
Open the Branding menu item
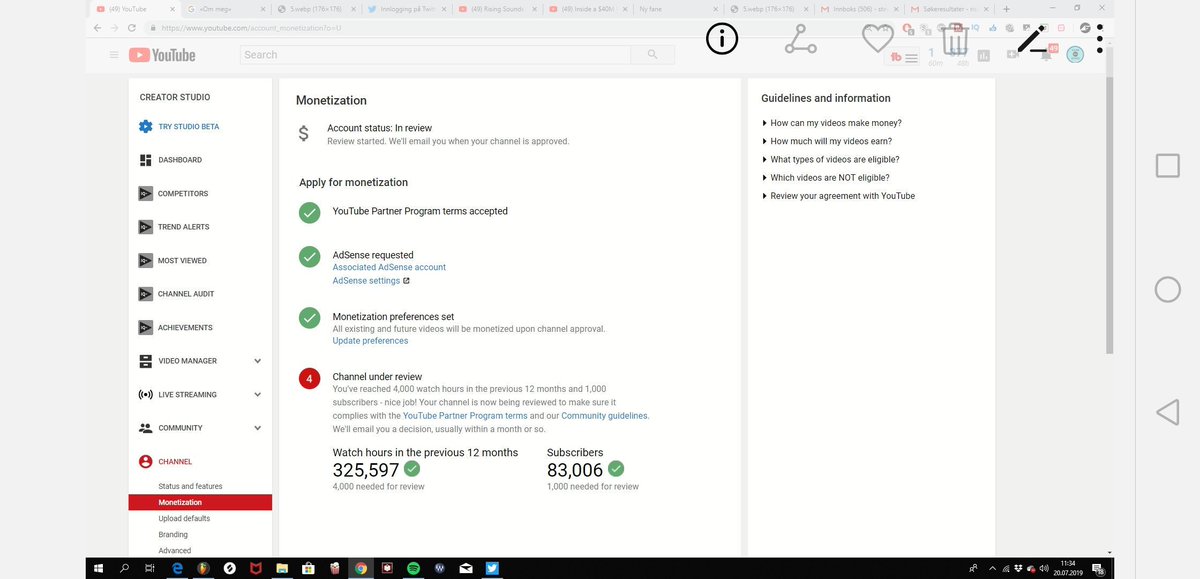[x=173, y=535]
